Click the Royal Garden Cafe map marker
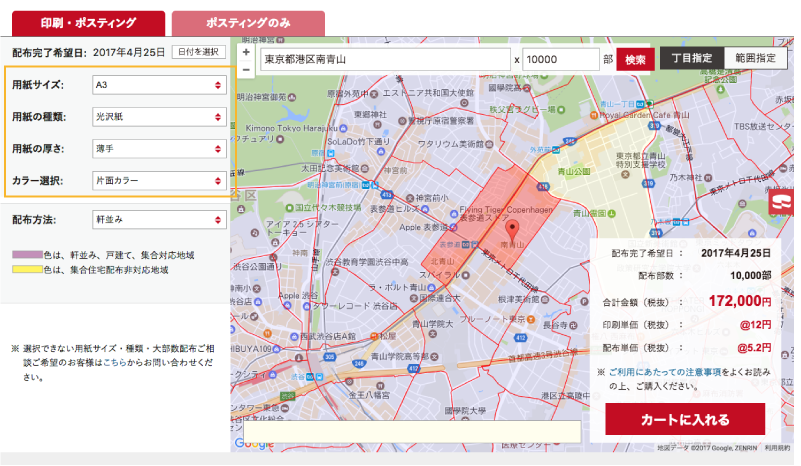Screen dimensions: 801x466 [x=592, y=115]
